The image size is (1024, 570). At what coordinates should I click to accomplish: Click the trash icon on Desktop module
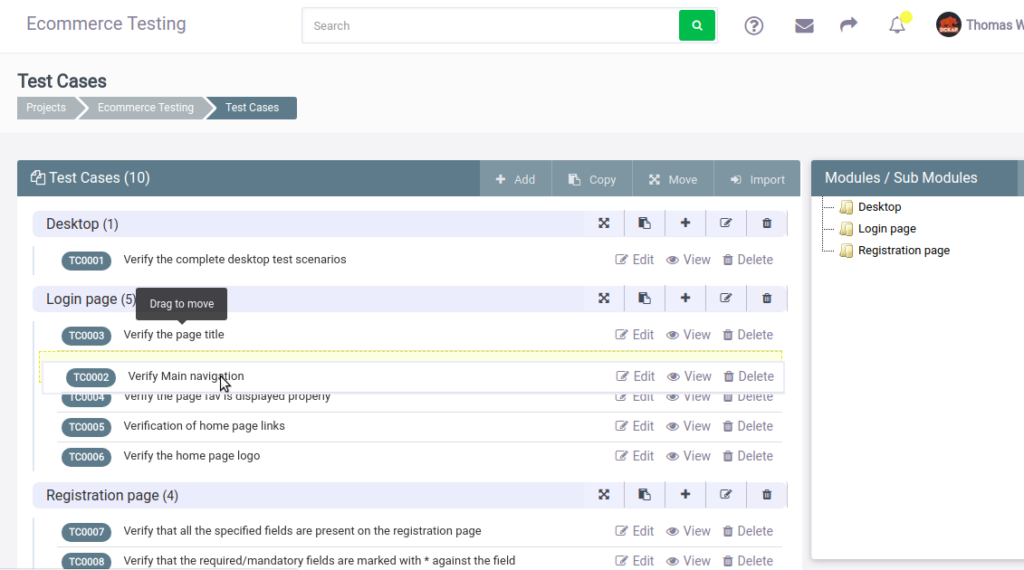[767, 223]
